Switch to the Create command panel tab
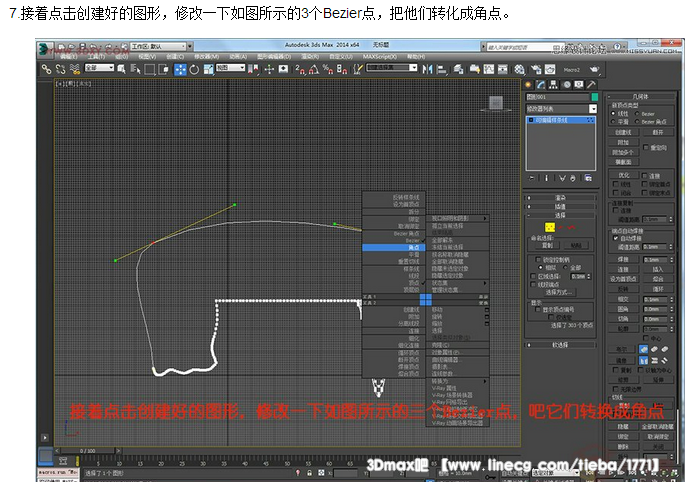The image size is (688, 482). pos(529,84)
